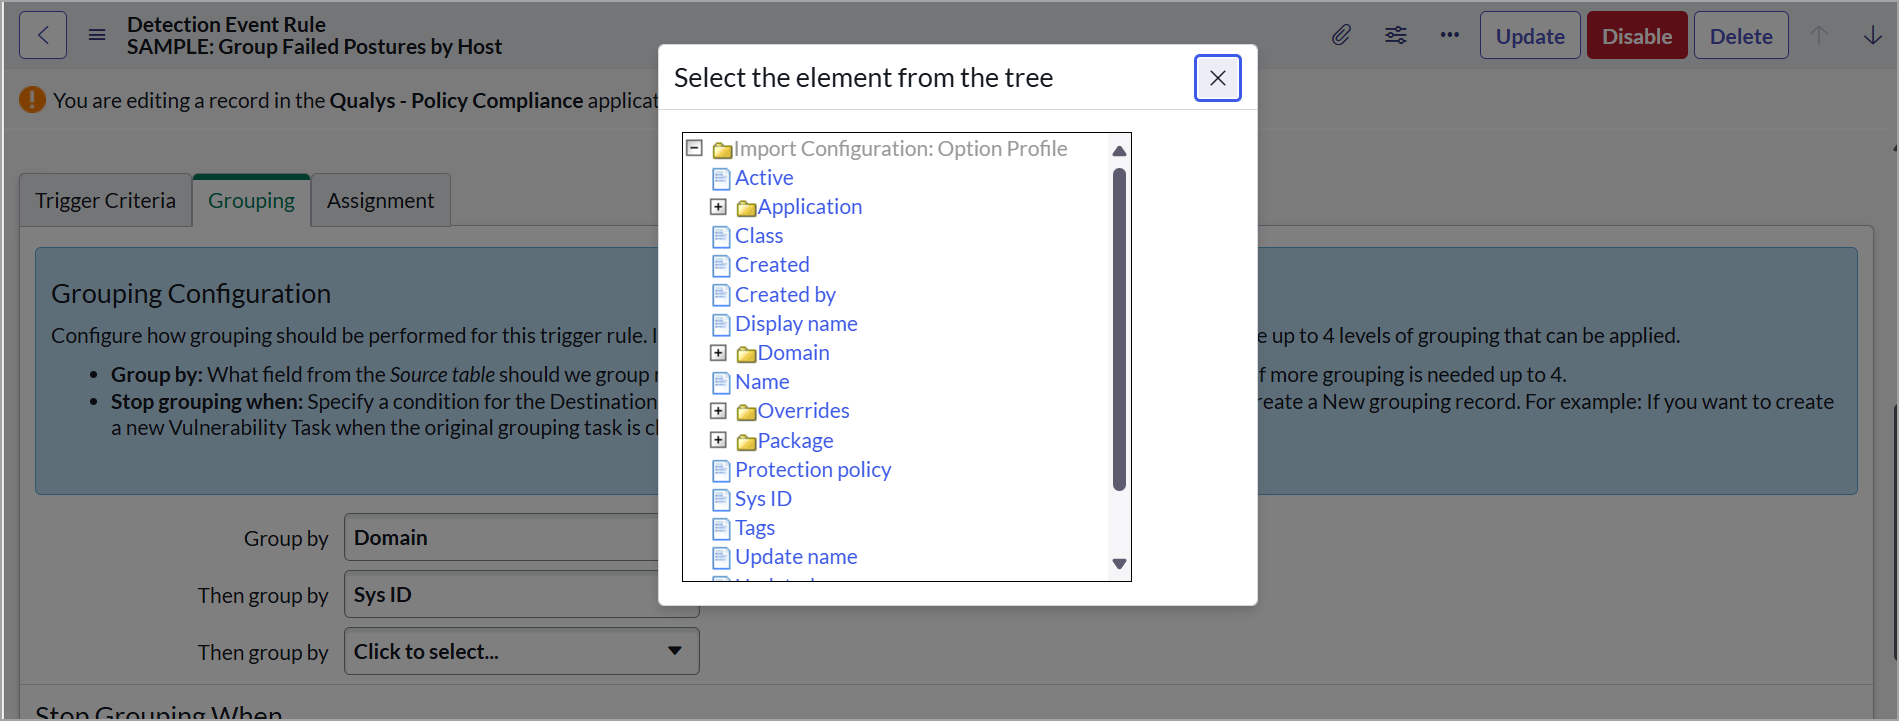Choose Overrides in the tree

[804, 411]
